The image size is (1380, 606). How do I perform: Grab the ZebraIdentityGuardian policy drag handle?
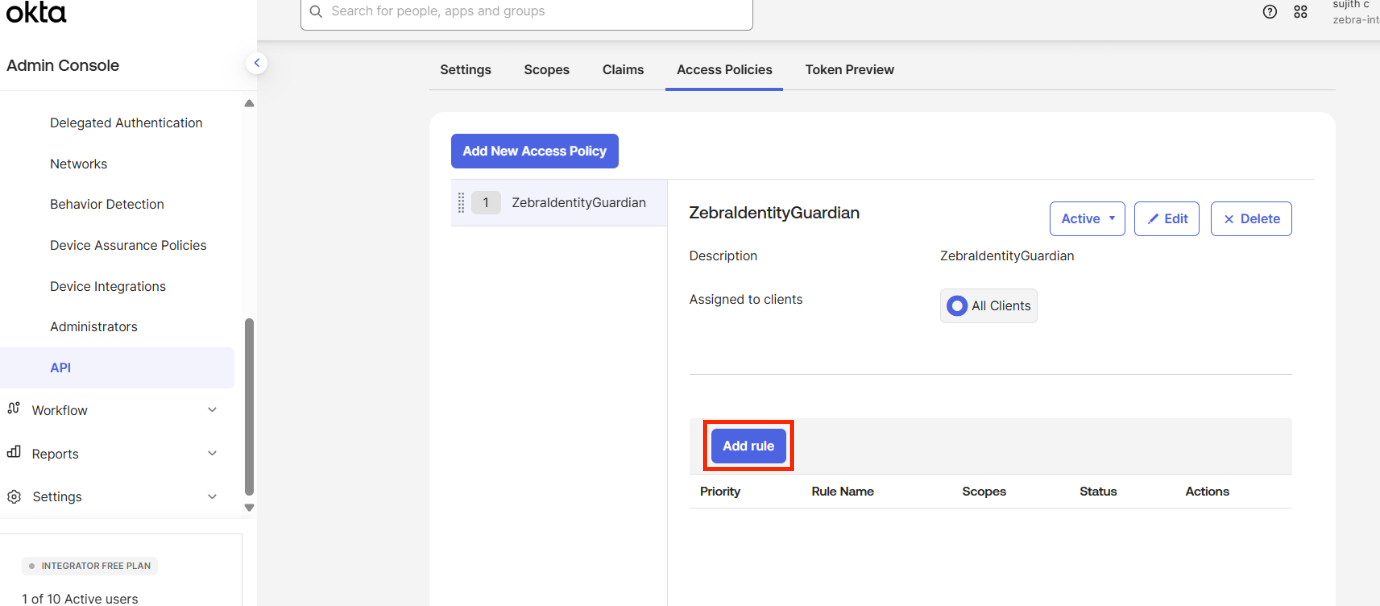pos(461,203)
